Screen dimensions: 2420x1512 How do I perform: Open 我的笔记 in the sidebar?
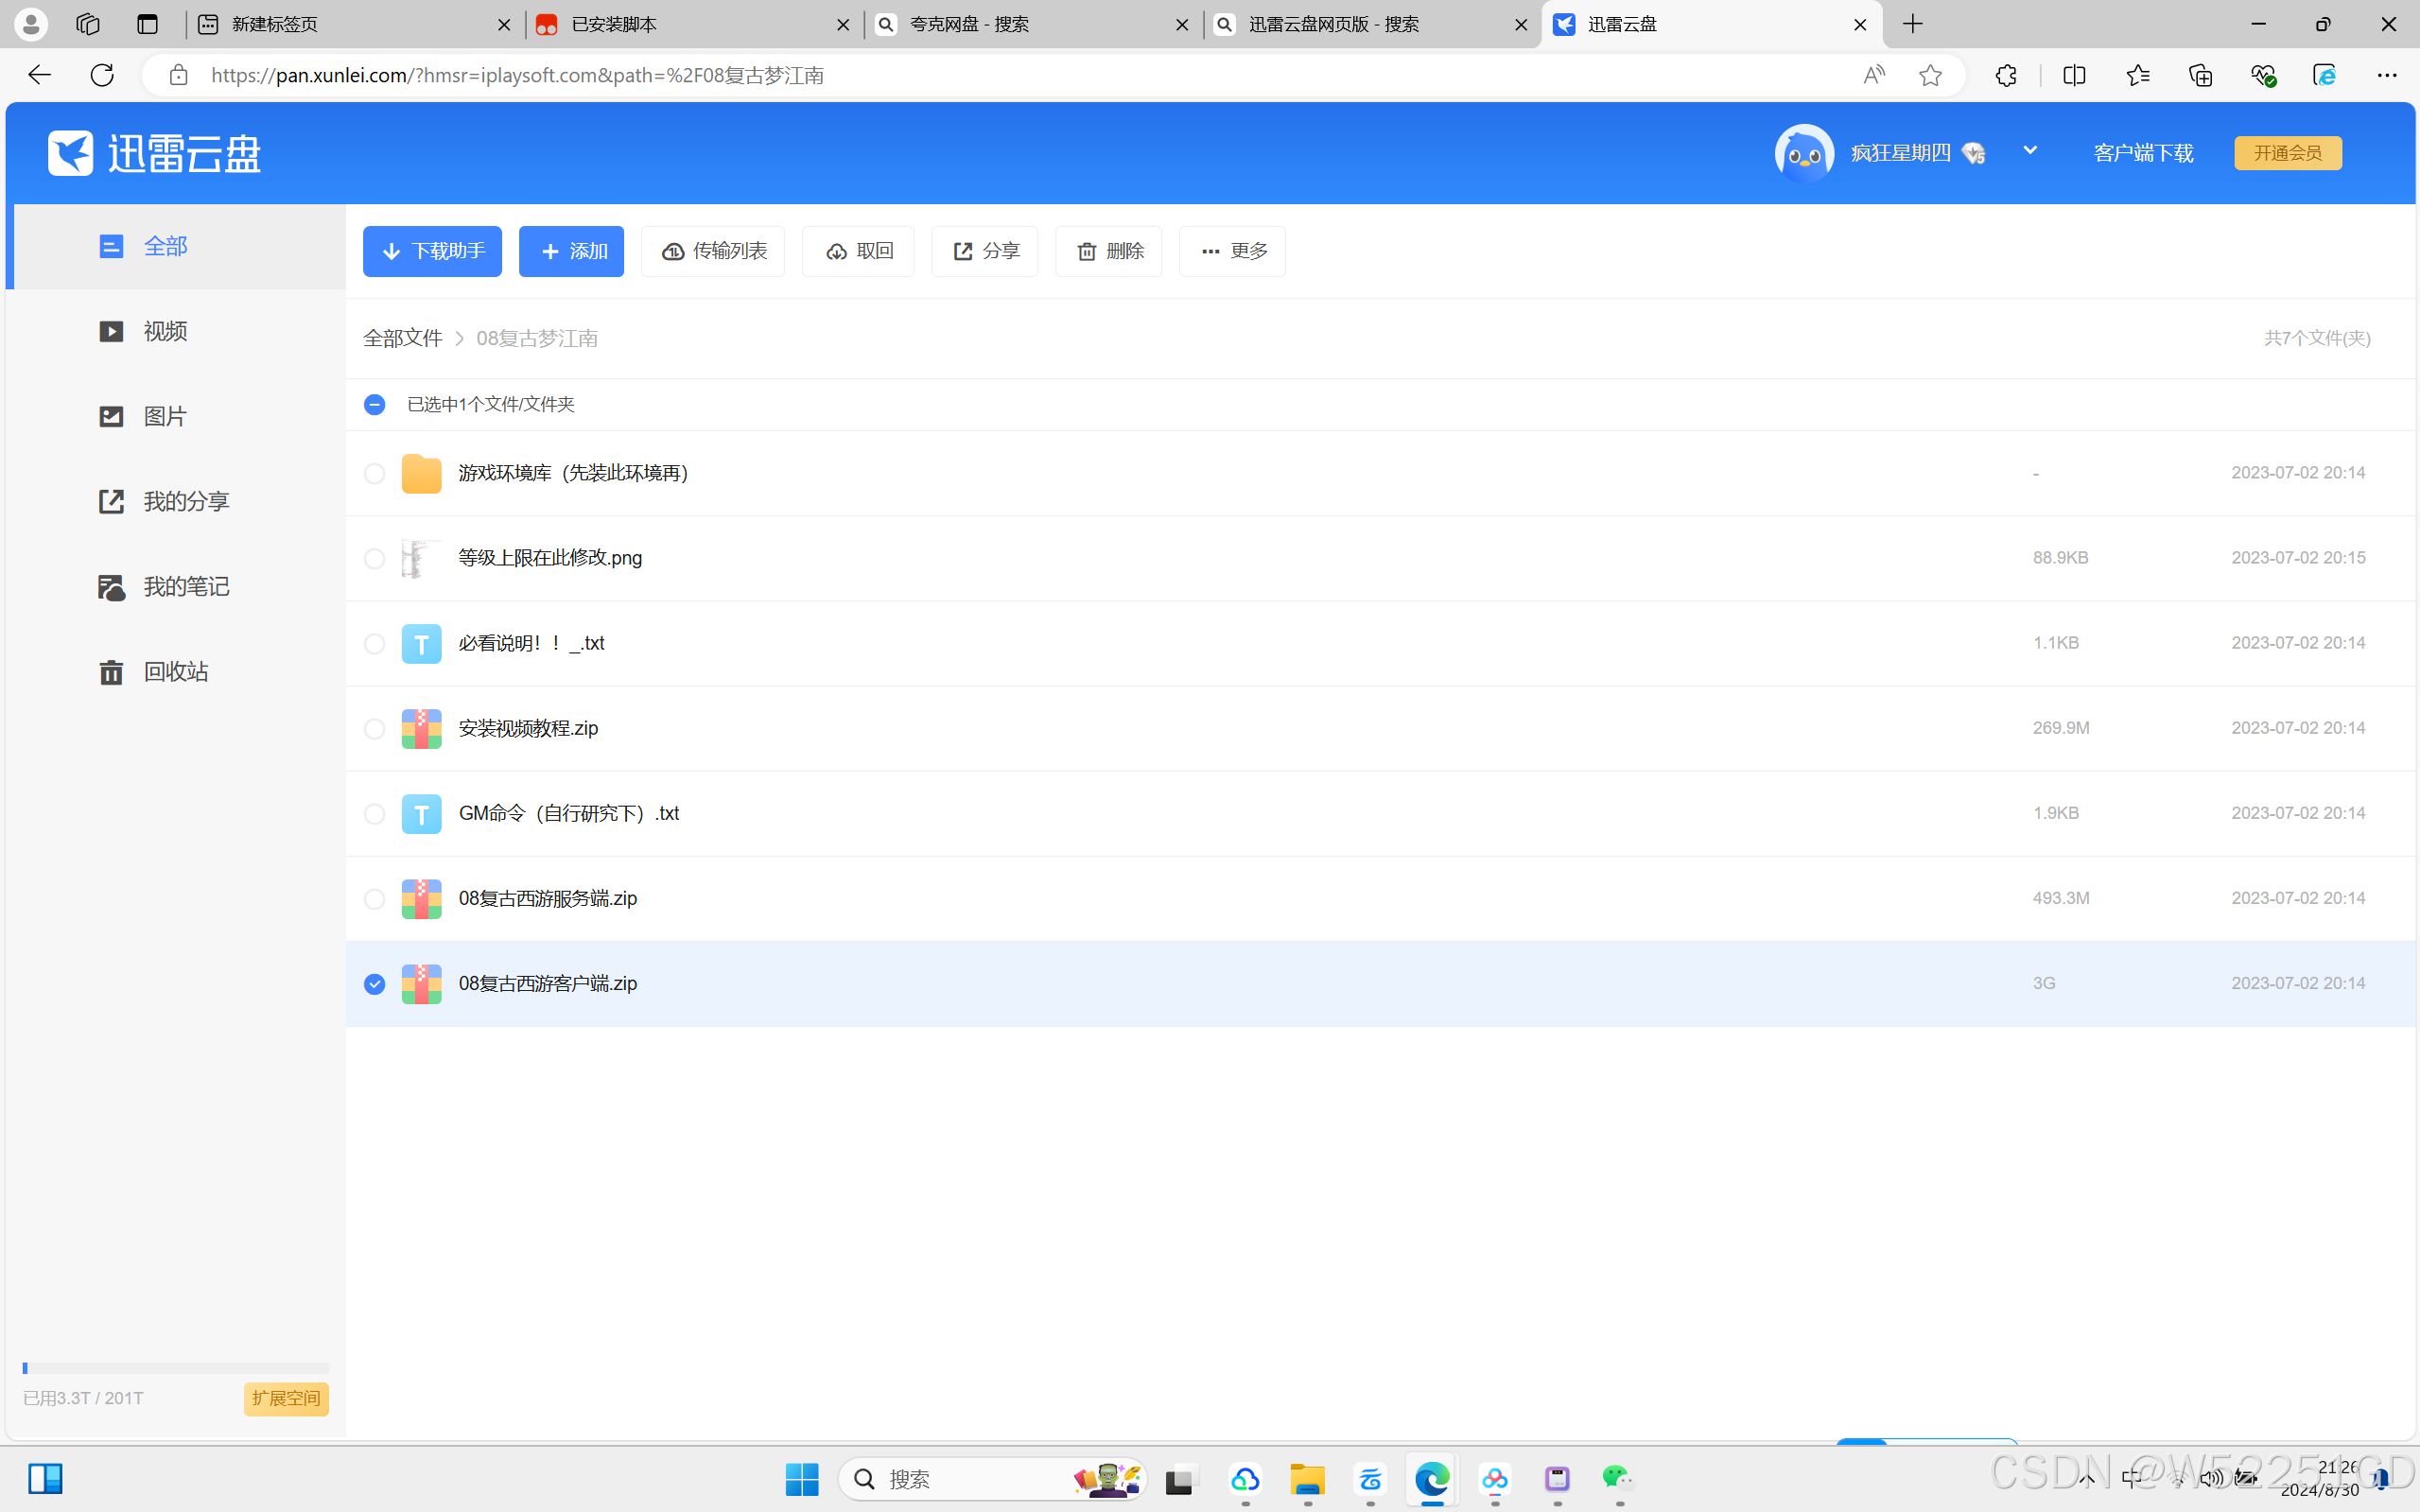[185, 587]
